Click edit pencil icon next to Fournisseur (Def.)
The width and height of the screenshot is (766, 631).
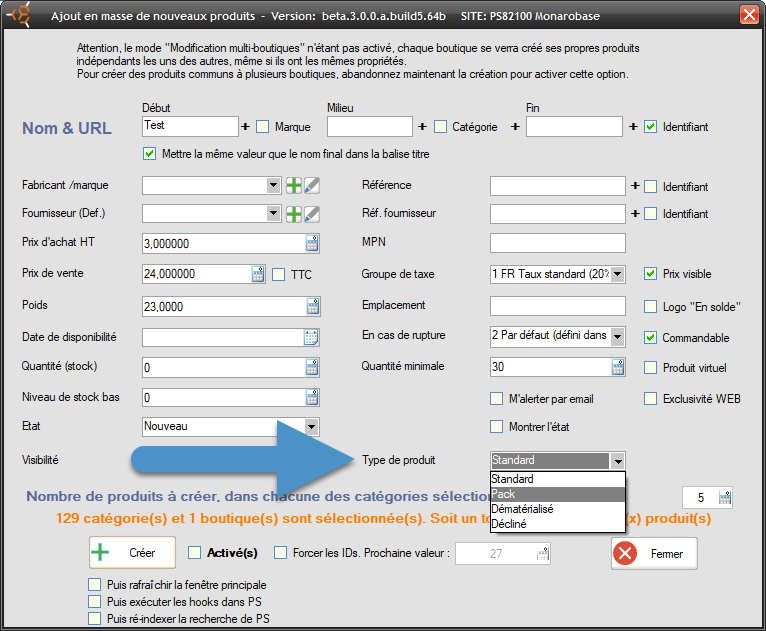tap(312, 213)
